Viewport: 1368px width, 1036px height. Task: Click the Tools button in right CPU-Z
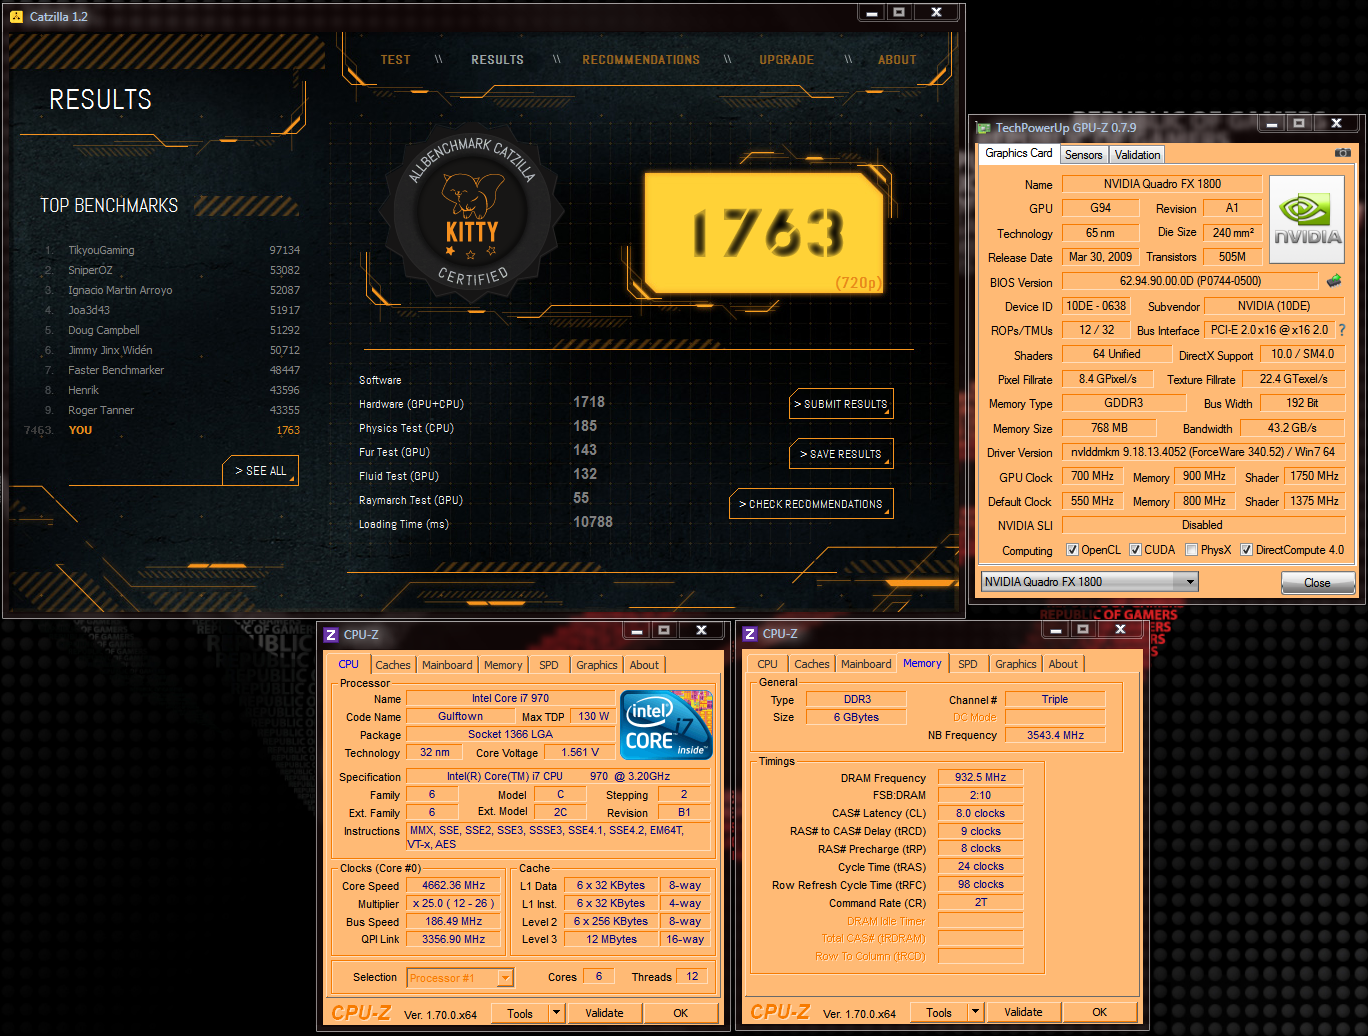coord(939,1012)
